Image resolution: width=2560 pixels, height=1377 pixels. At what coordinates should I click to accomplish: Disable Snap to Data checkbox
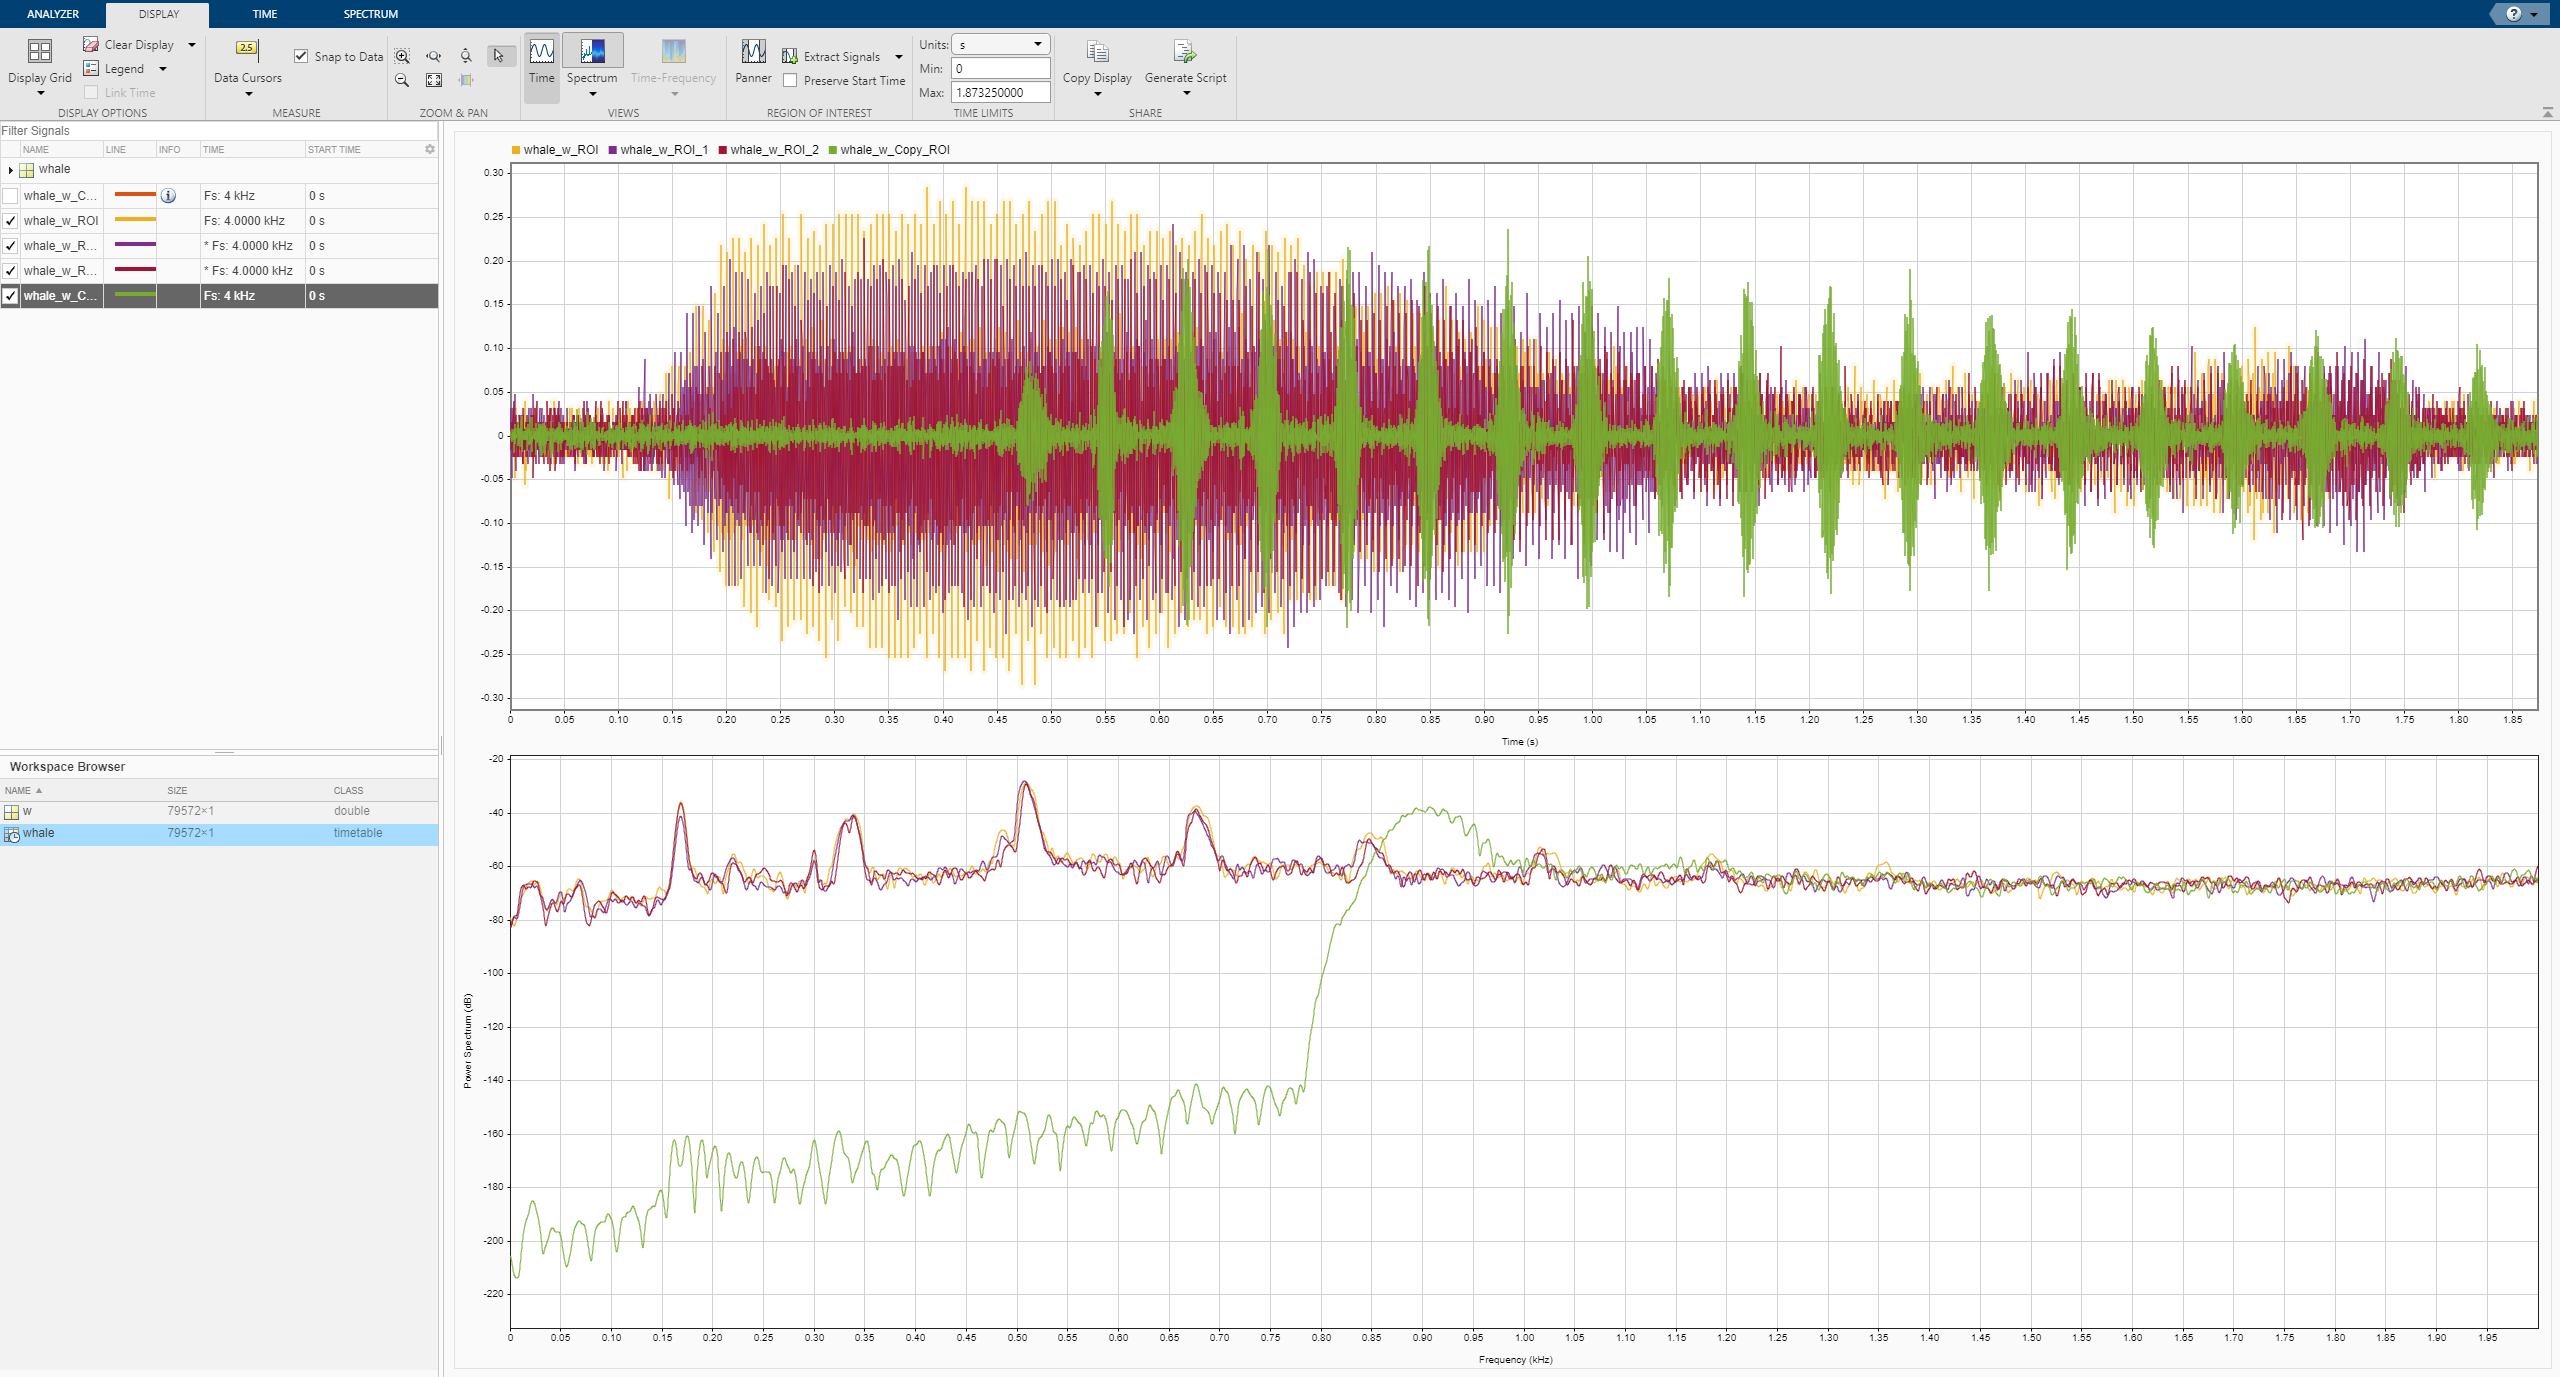[301, 56]
